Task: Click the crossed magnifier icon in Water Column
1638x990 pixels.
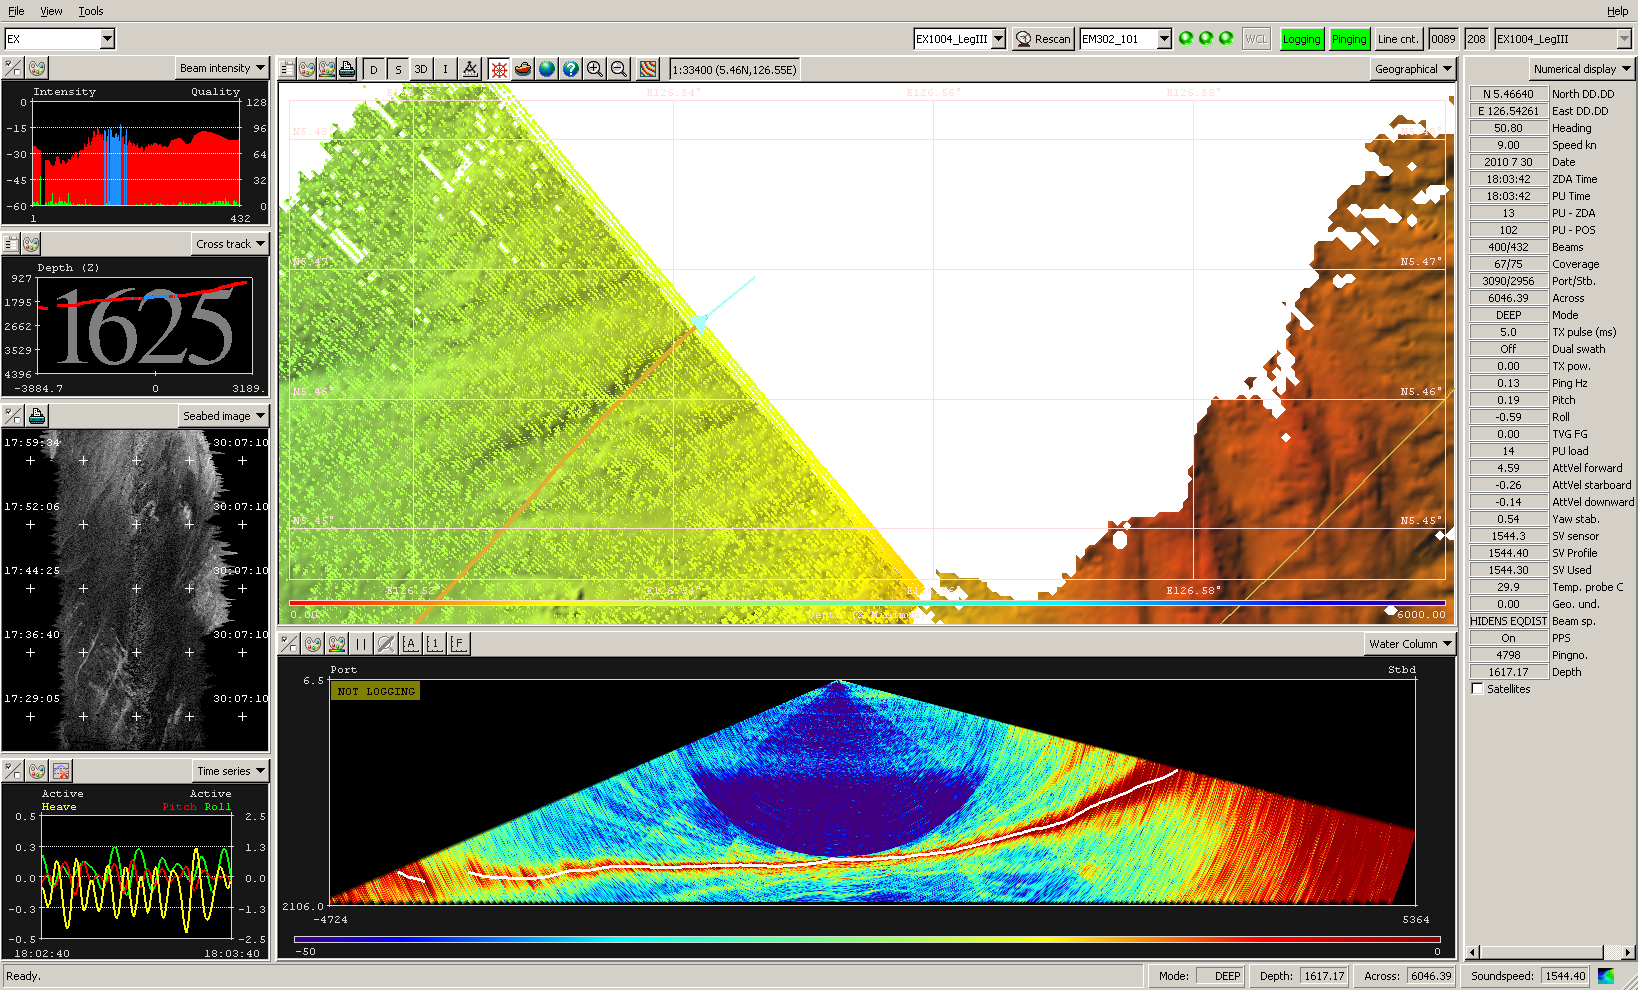Action: point(385,644)
